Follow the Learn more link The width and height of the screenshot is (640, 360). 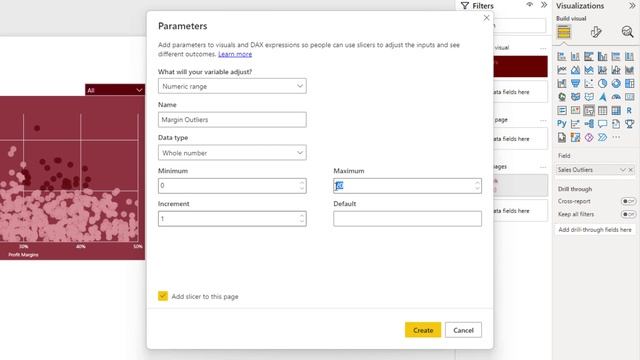pyautogui.click(x=235, y=54)
